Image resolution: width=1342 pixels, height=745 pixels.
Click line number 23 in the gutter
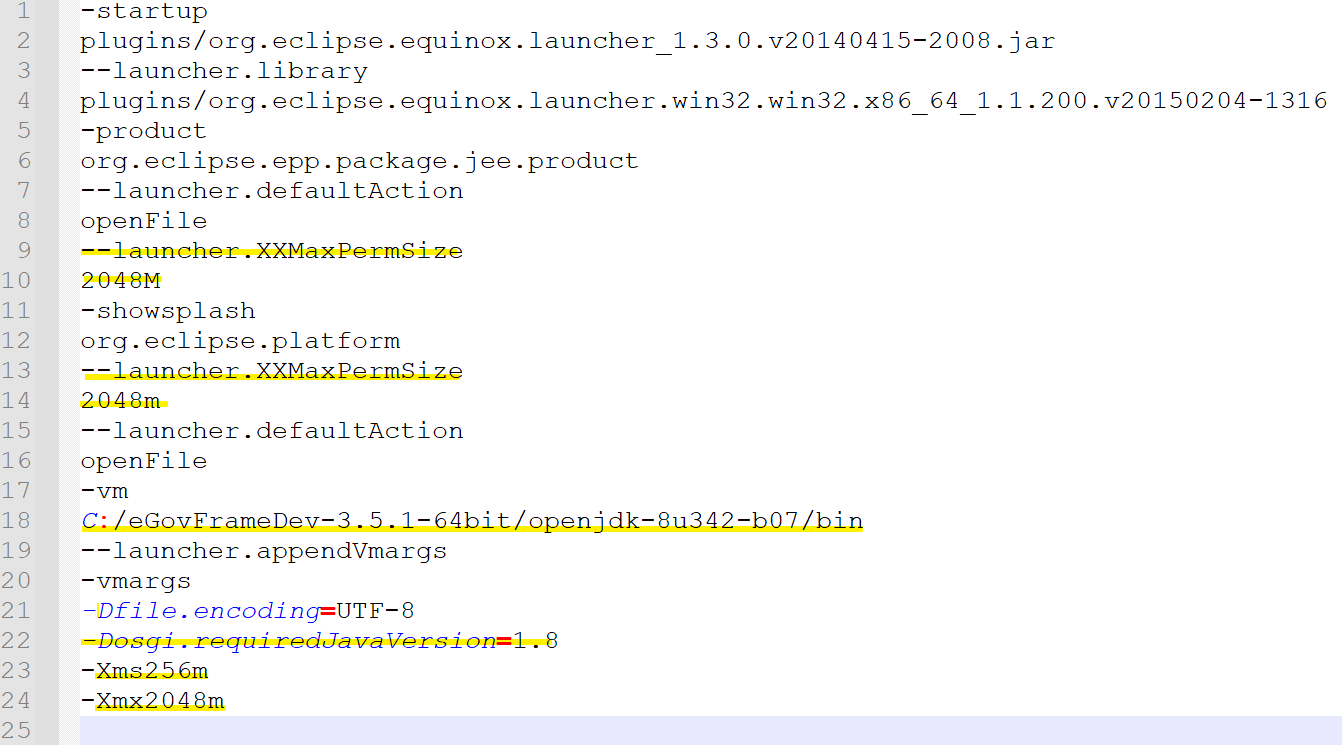click(x=17, y=671)
